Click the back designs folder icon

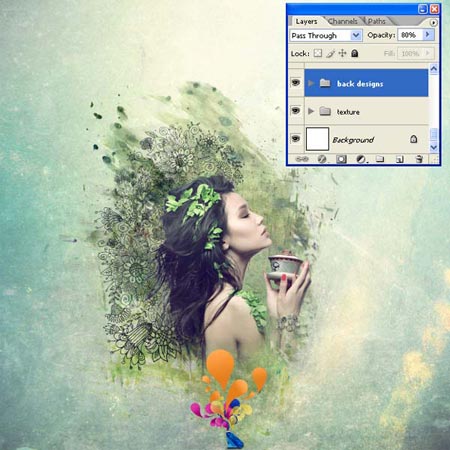click(325, 83)
